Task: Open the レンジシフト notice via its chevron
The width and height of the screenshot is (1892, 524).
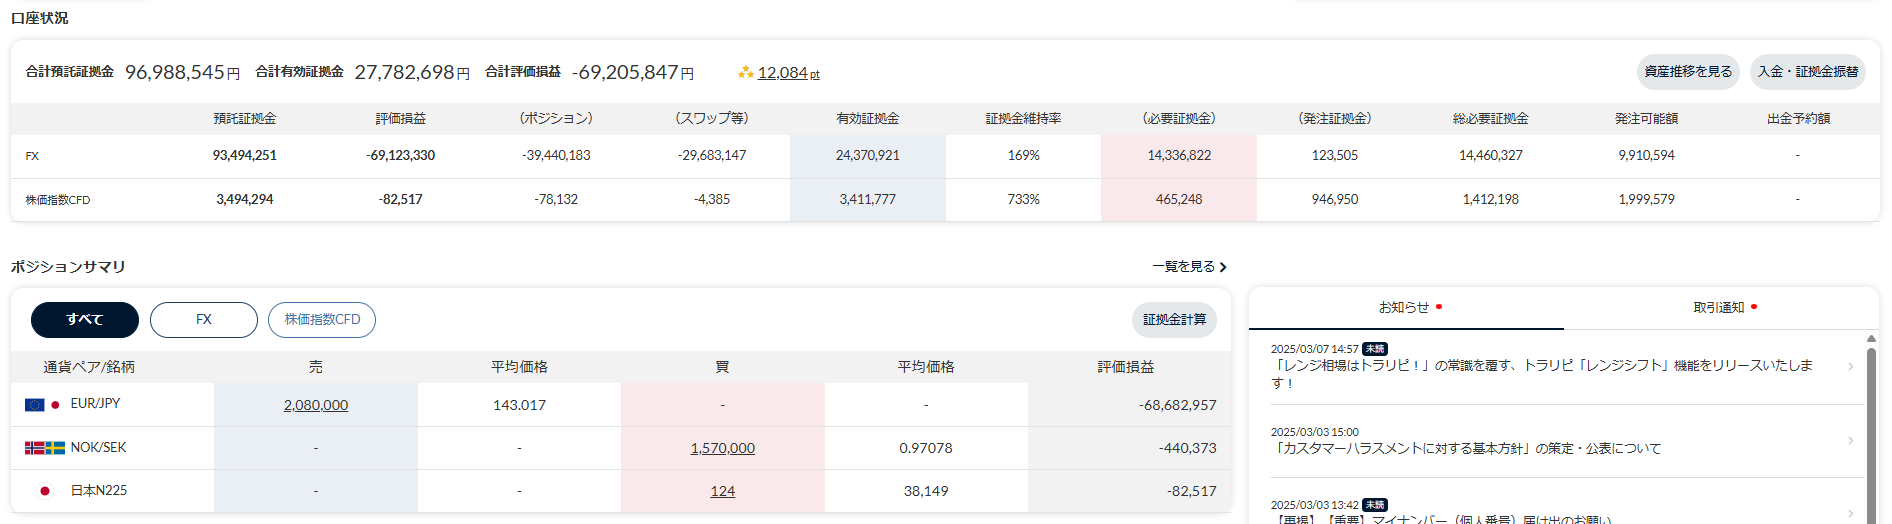Action: tap(1850, 367)
